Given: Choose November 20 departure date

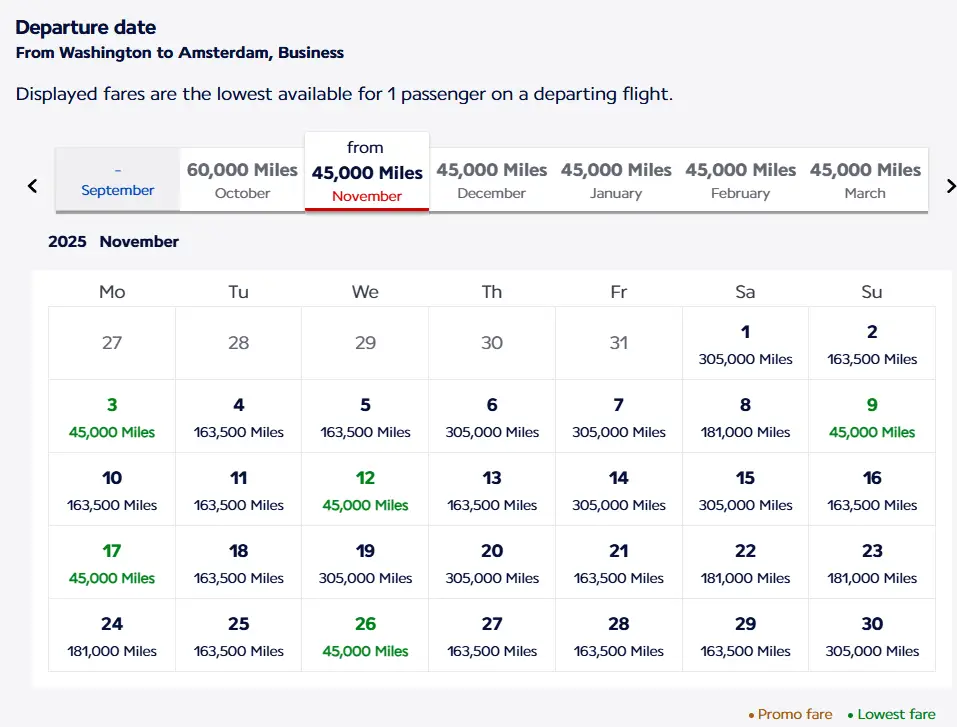Looking at the screenshot, I should coord(492,563).
